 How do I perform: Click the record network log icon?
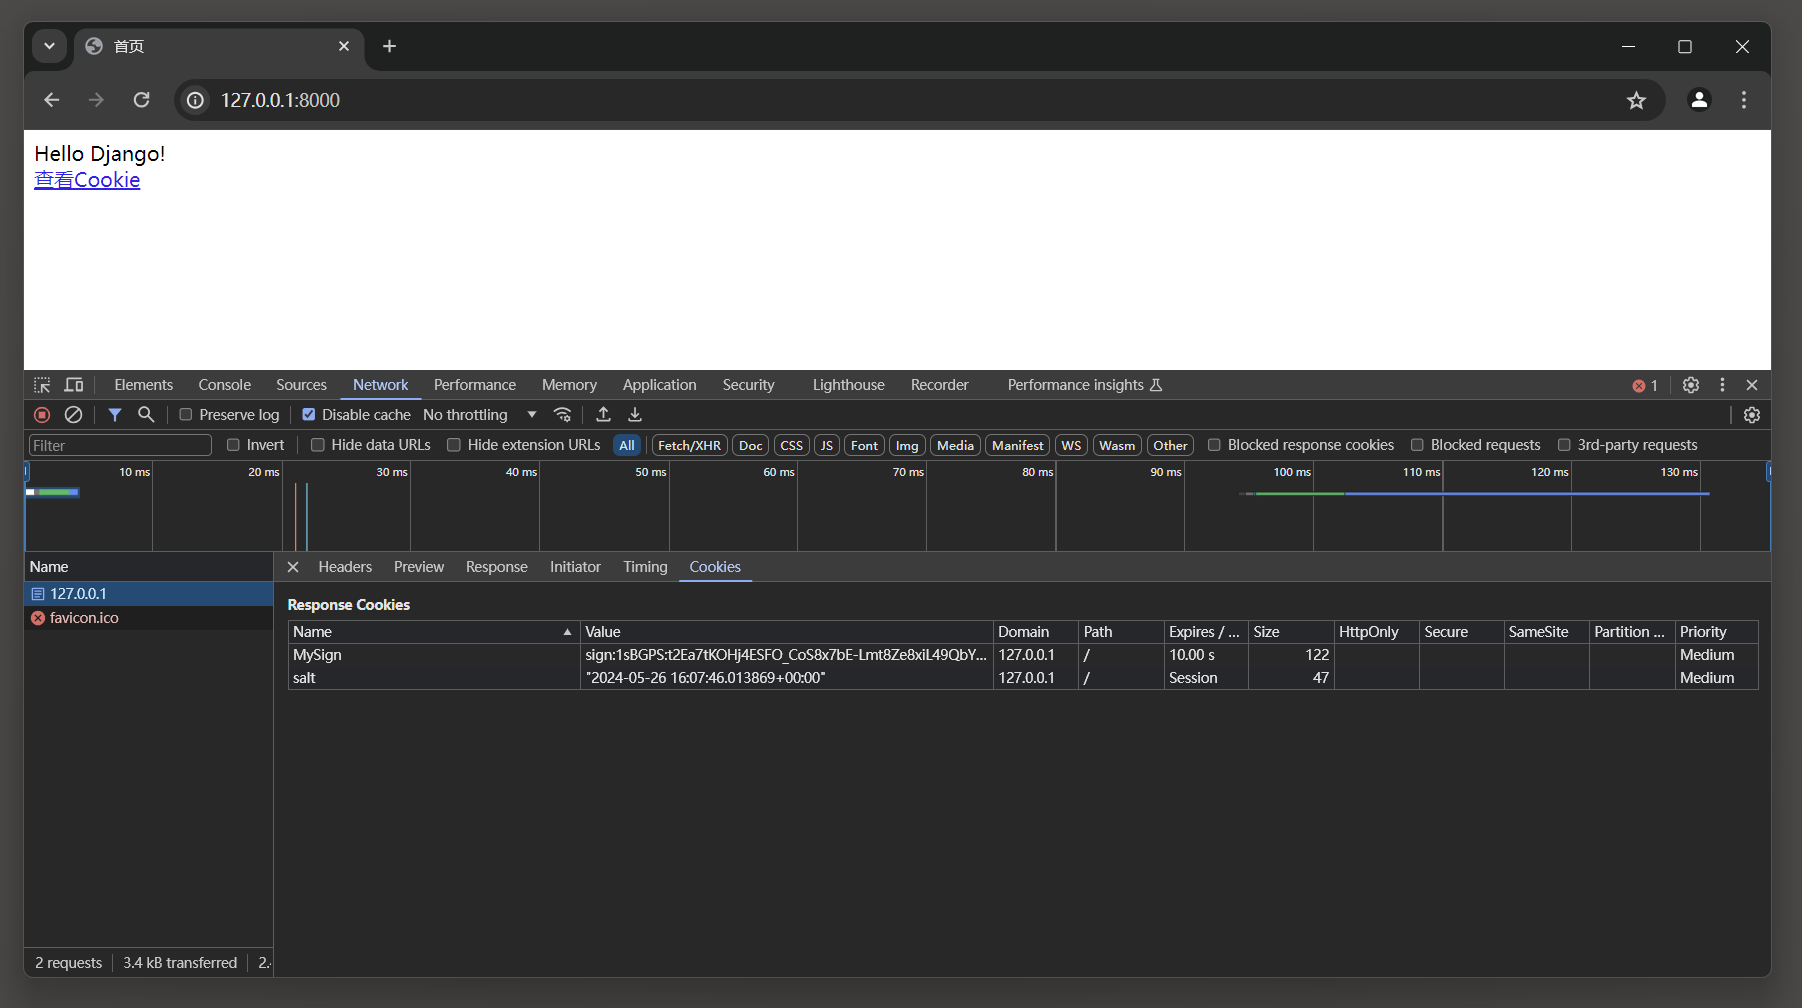click(x=42, y=415)
